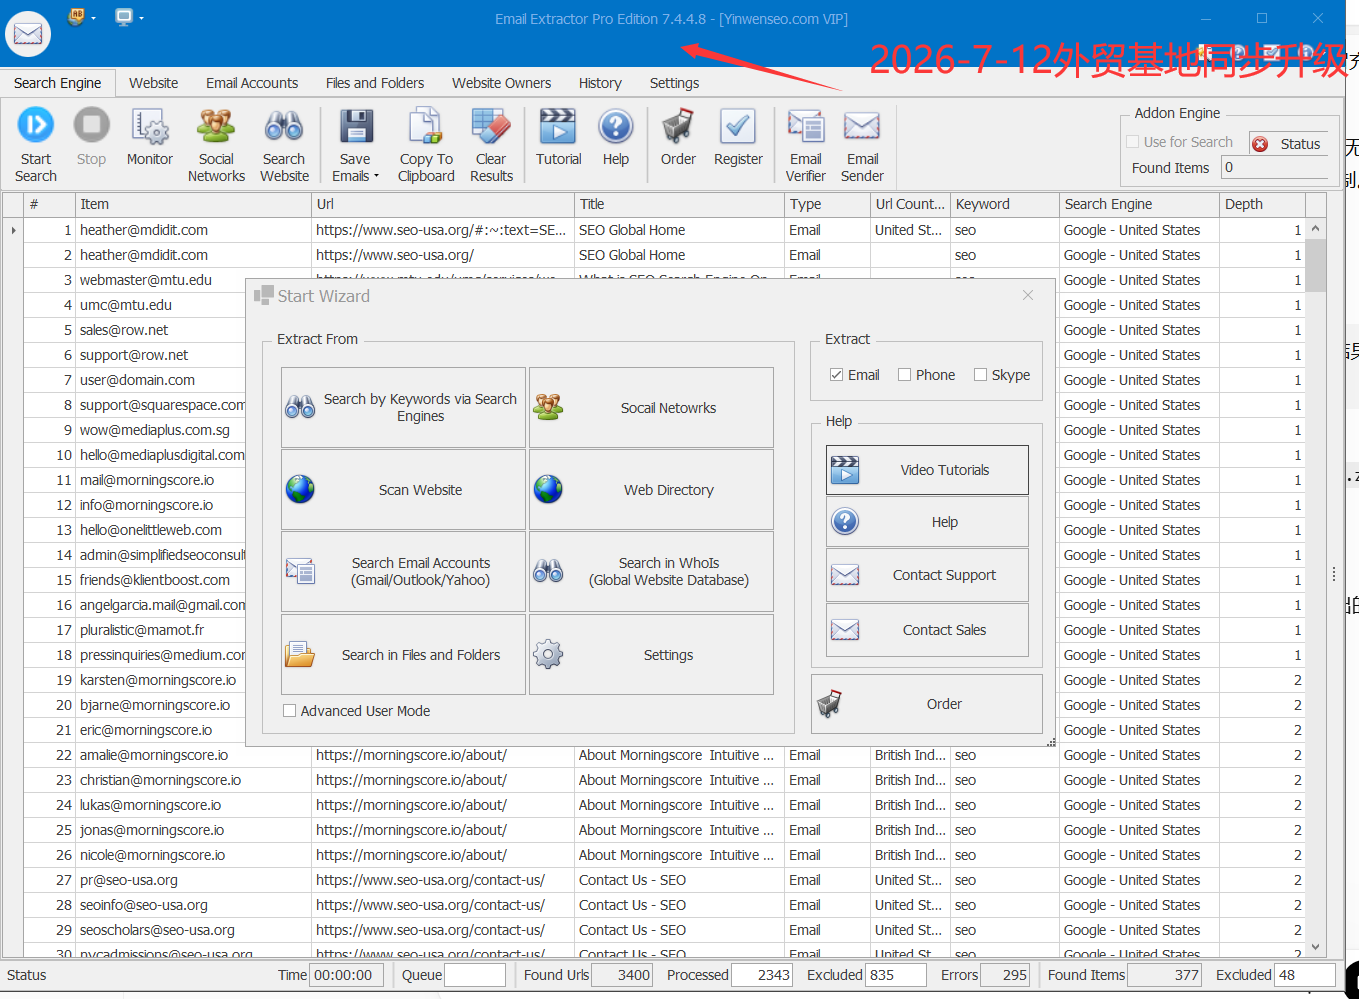Open the History tab
1359x999 pixels.
(600, 83)
